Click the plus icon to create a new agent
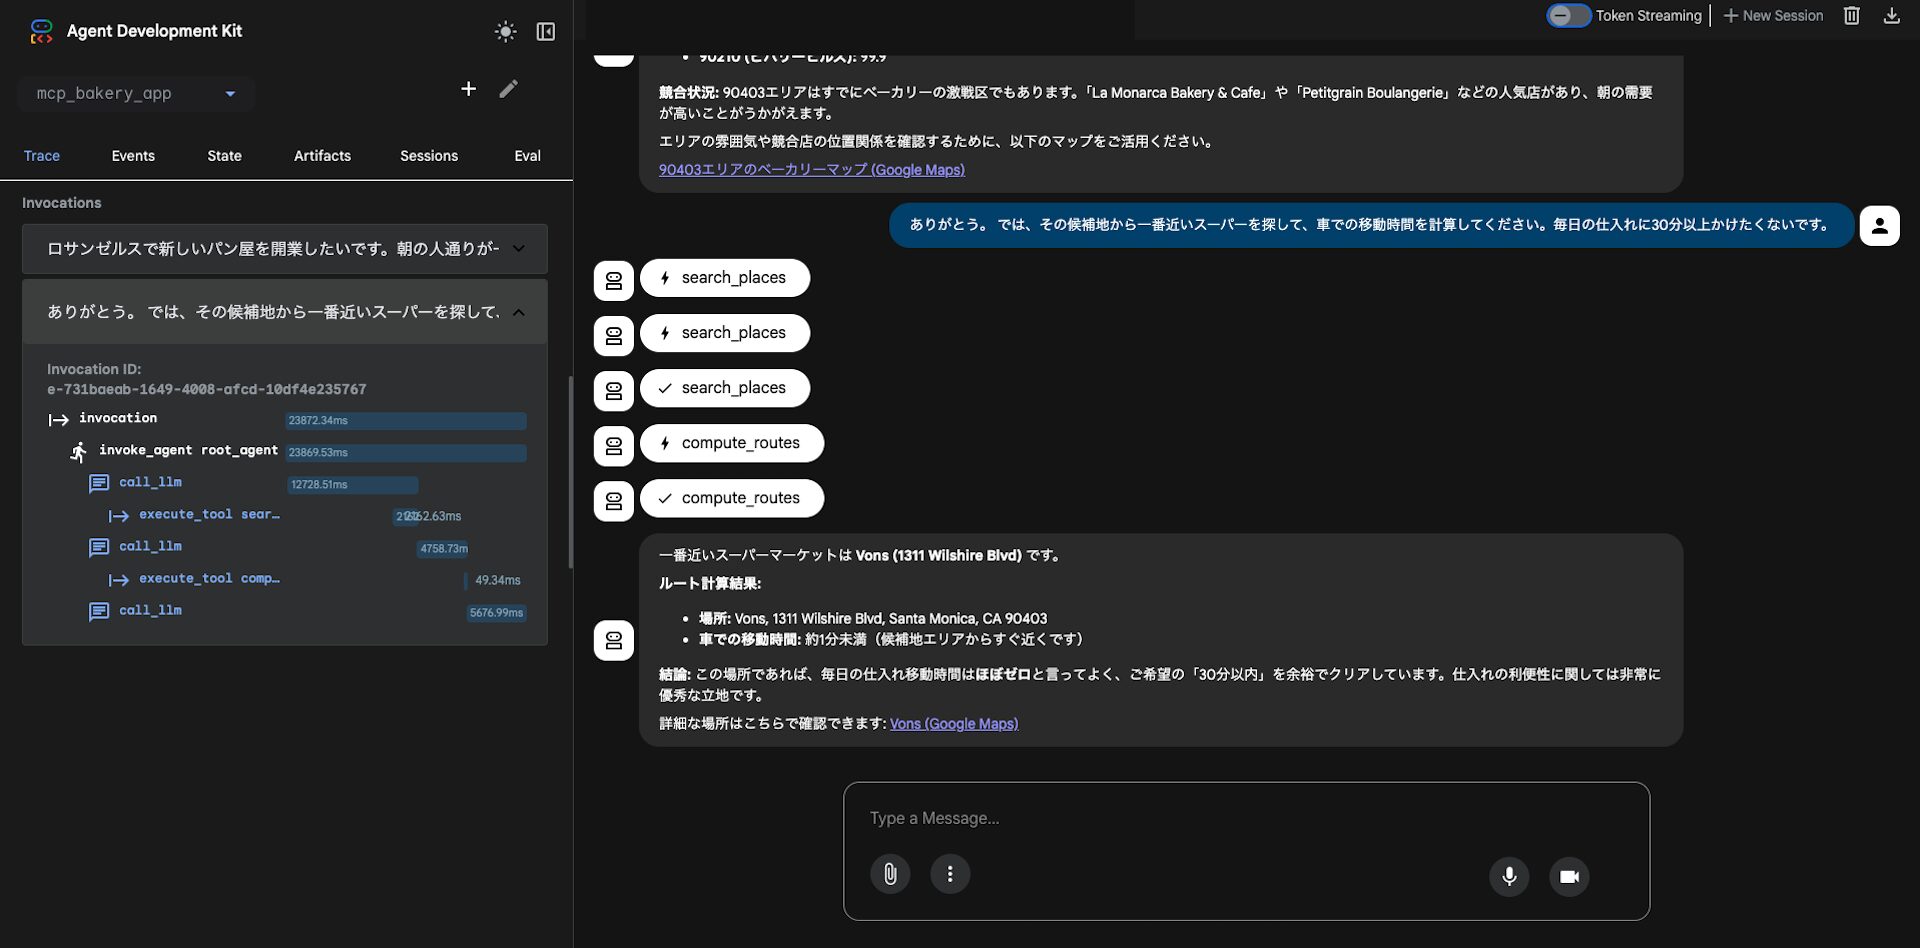Screen dimensions: 1920x948 click(x=468, y=89)
